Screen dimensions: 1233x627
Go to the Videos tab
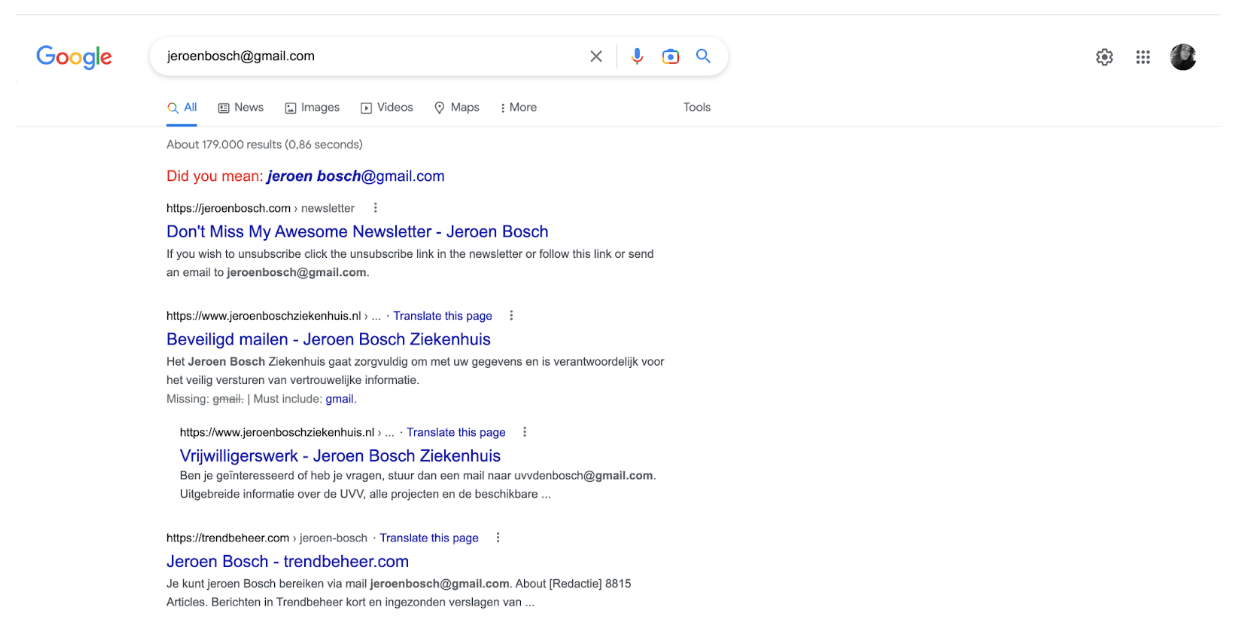(x=387, y=108)
